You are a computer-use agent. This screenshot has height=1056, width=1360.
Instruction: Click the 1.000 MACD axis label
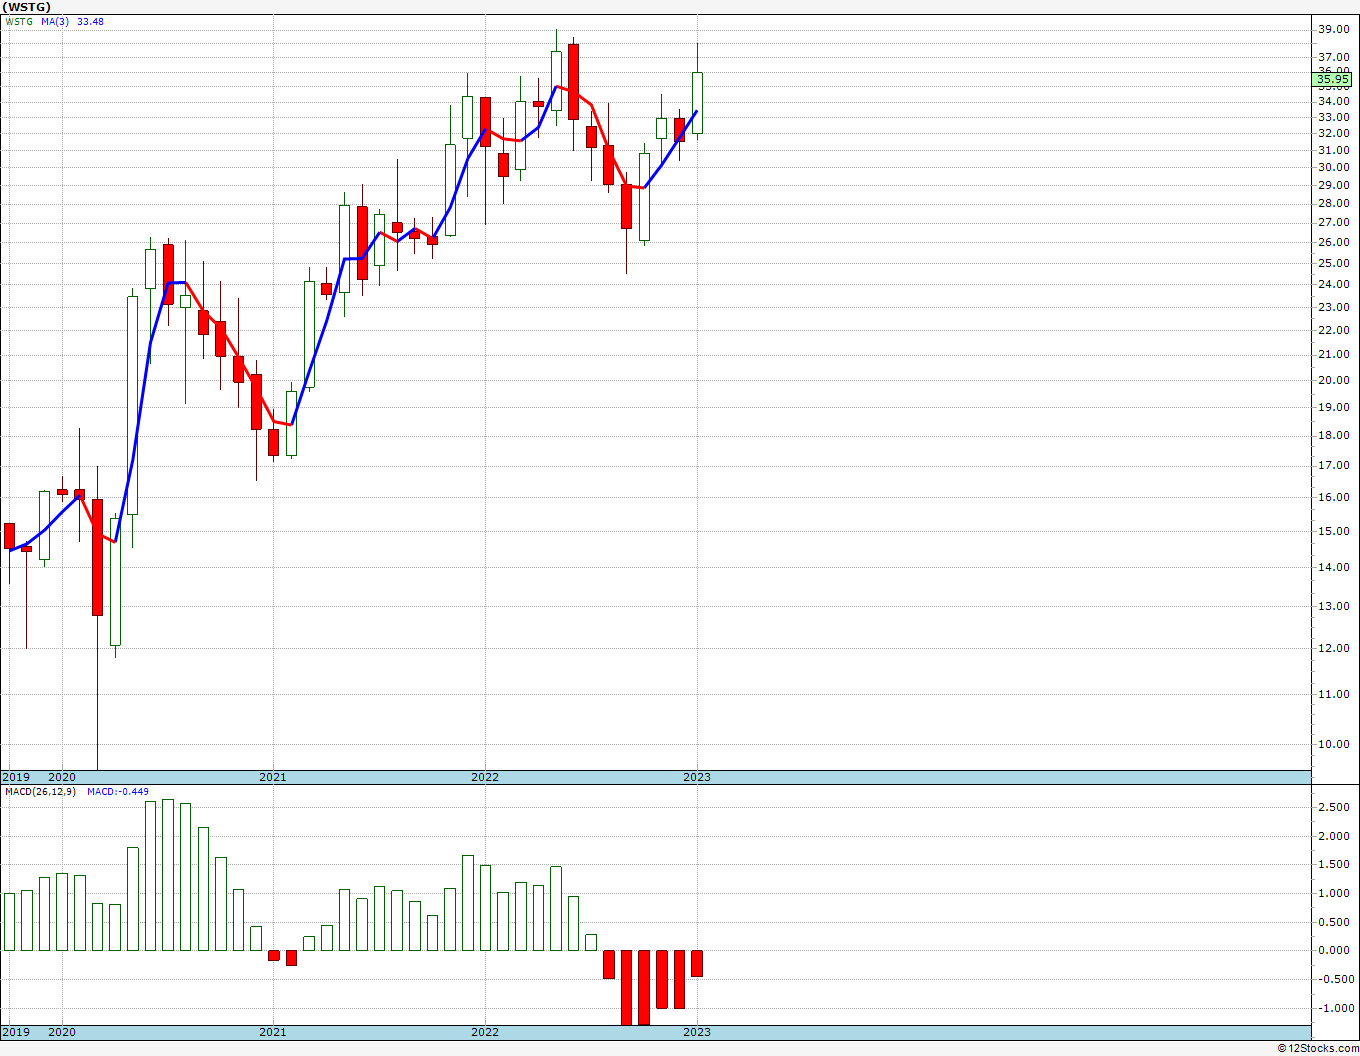(x=1334, y=894)
